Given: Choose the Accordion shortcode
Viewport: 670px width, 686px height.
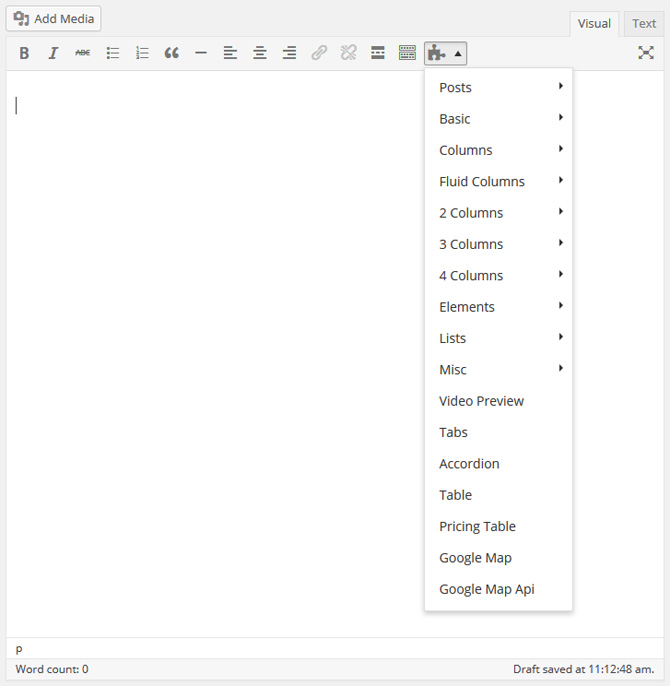Looking at the screenshot, I should [469, 464].
